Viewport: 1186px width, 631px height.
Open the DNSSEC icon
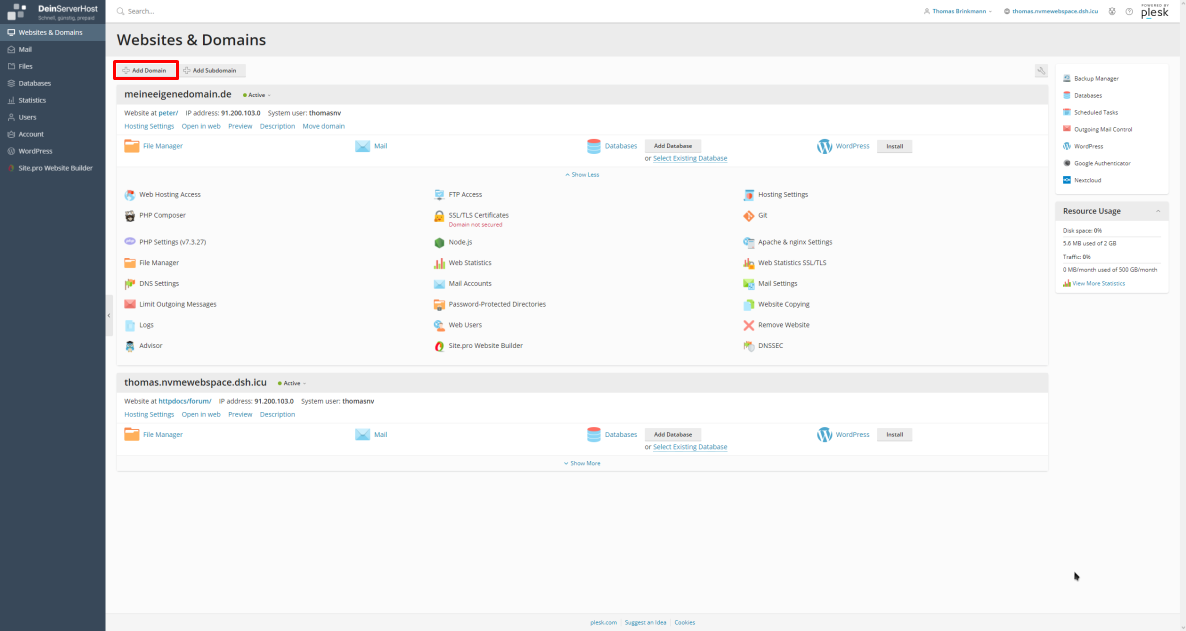(x=749, y=346)
